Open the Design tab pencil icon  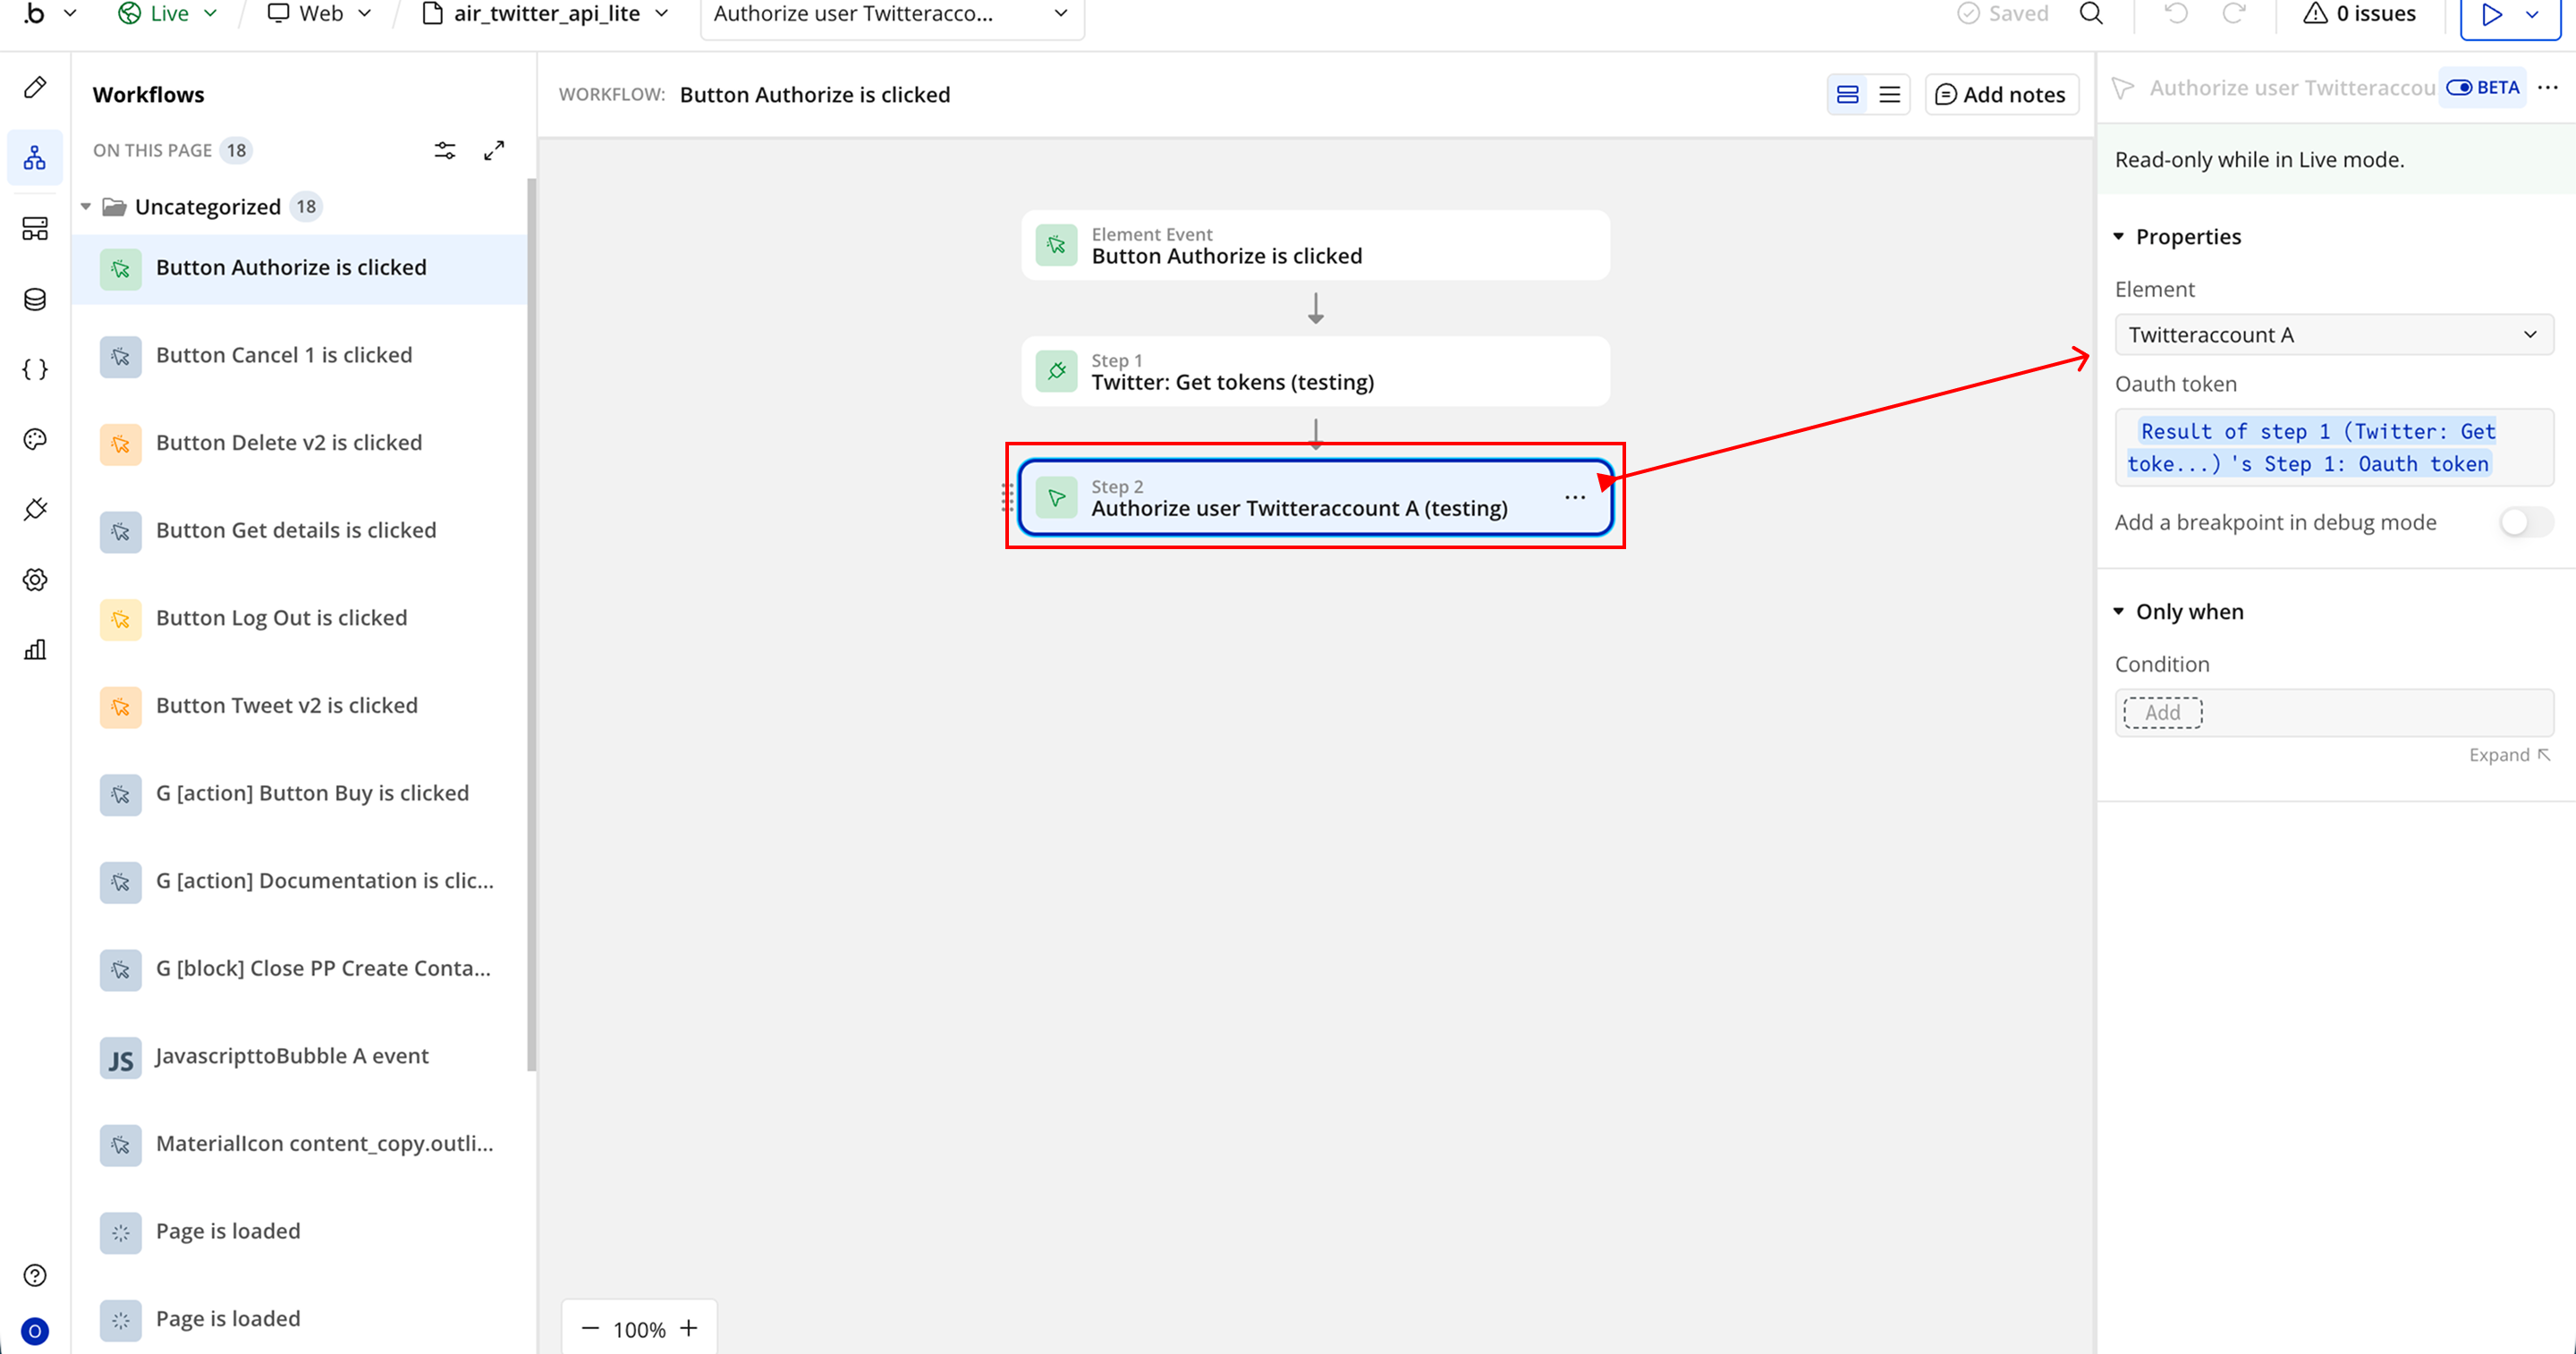[x=35, y=88]
